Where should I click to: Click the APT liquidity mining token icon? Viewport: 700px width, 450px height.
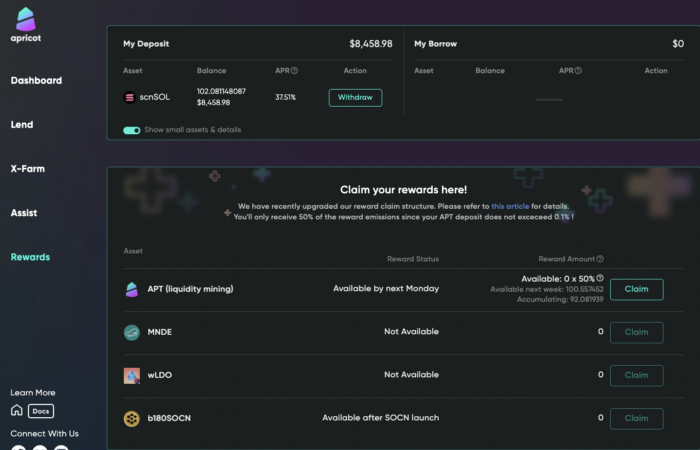tap(131, 289)
